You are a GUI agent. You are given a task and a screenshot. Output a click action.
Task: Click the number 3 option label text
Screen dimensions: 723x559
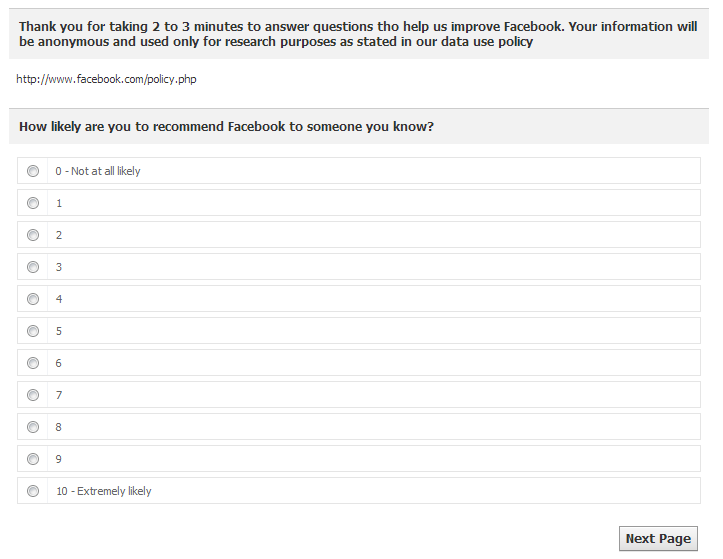pos(59,267)
